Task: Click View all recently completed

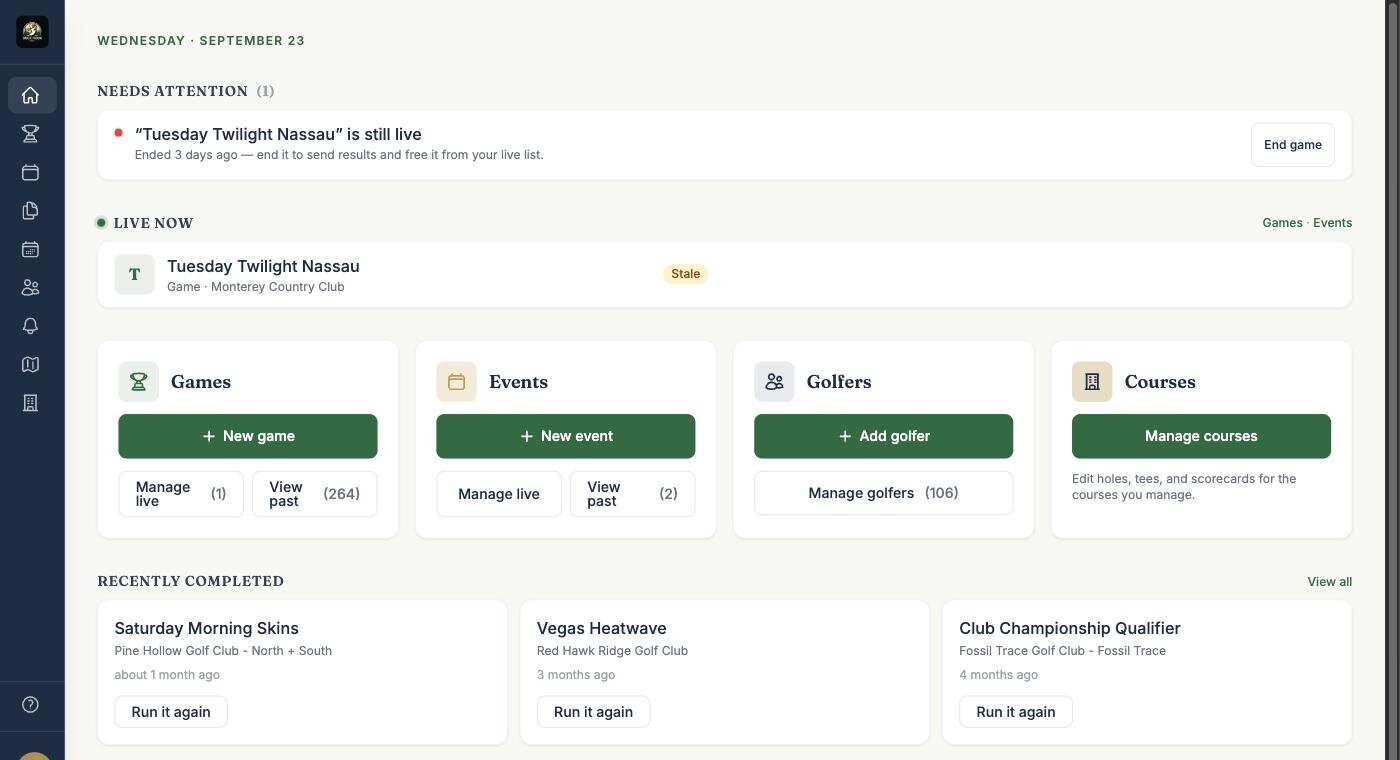Action: [x=1329, y=582]
